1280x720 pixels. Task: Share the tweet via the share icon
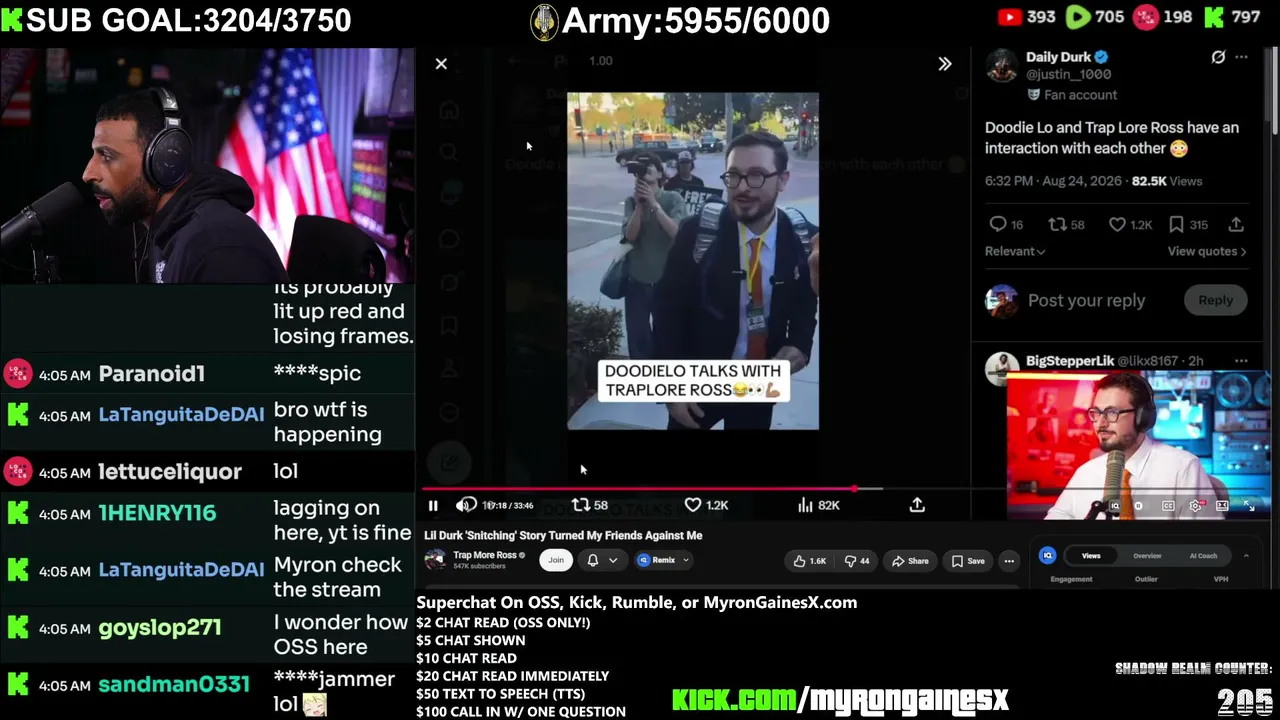pos(1236,225)
